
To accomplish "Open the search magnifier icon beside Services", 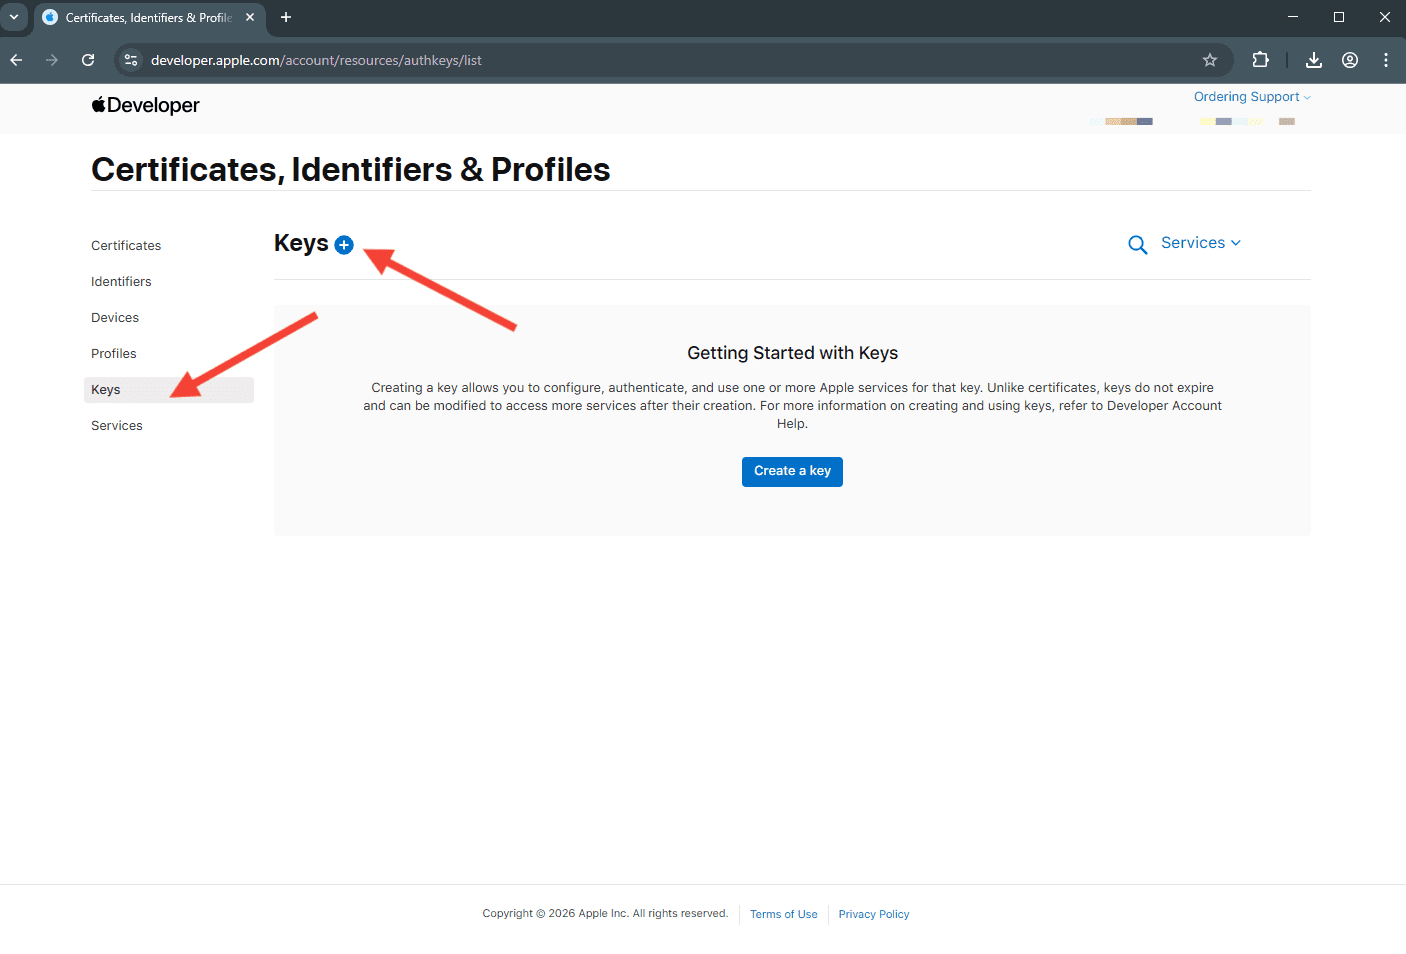I will (1137, 244).
